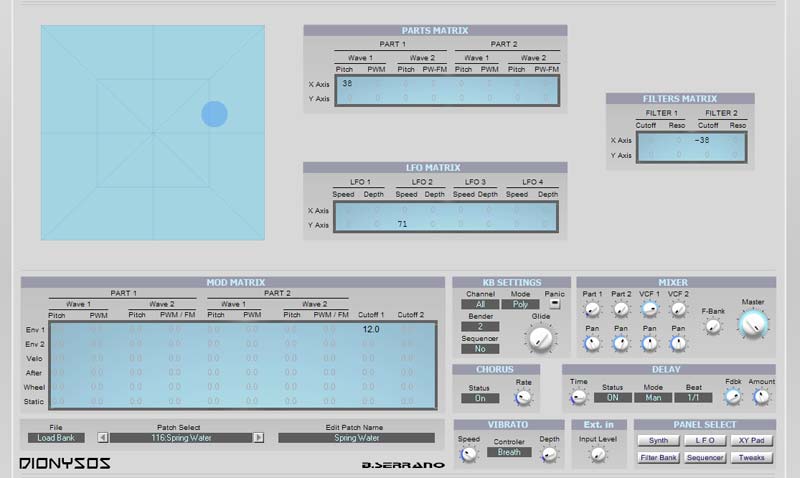Adjust the Mixer Part 1 level knob
Screen dimensions: 800x478
coord(592,309)
